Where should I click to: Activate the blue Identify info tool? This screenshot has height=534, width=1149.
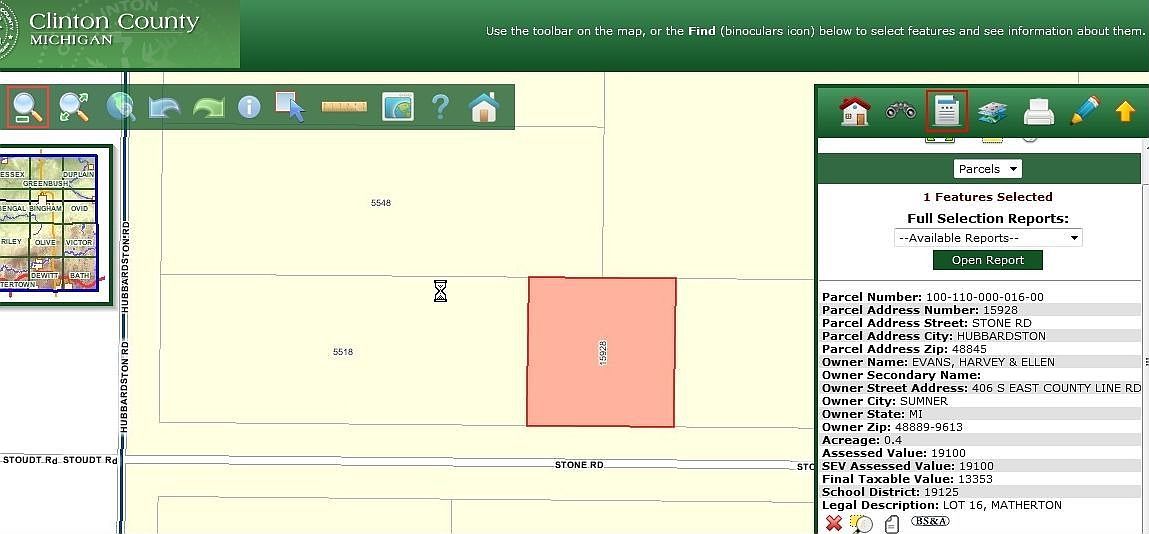[249, 107]
